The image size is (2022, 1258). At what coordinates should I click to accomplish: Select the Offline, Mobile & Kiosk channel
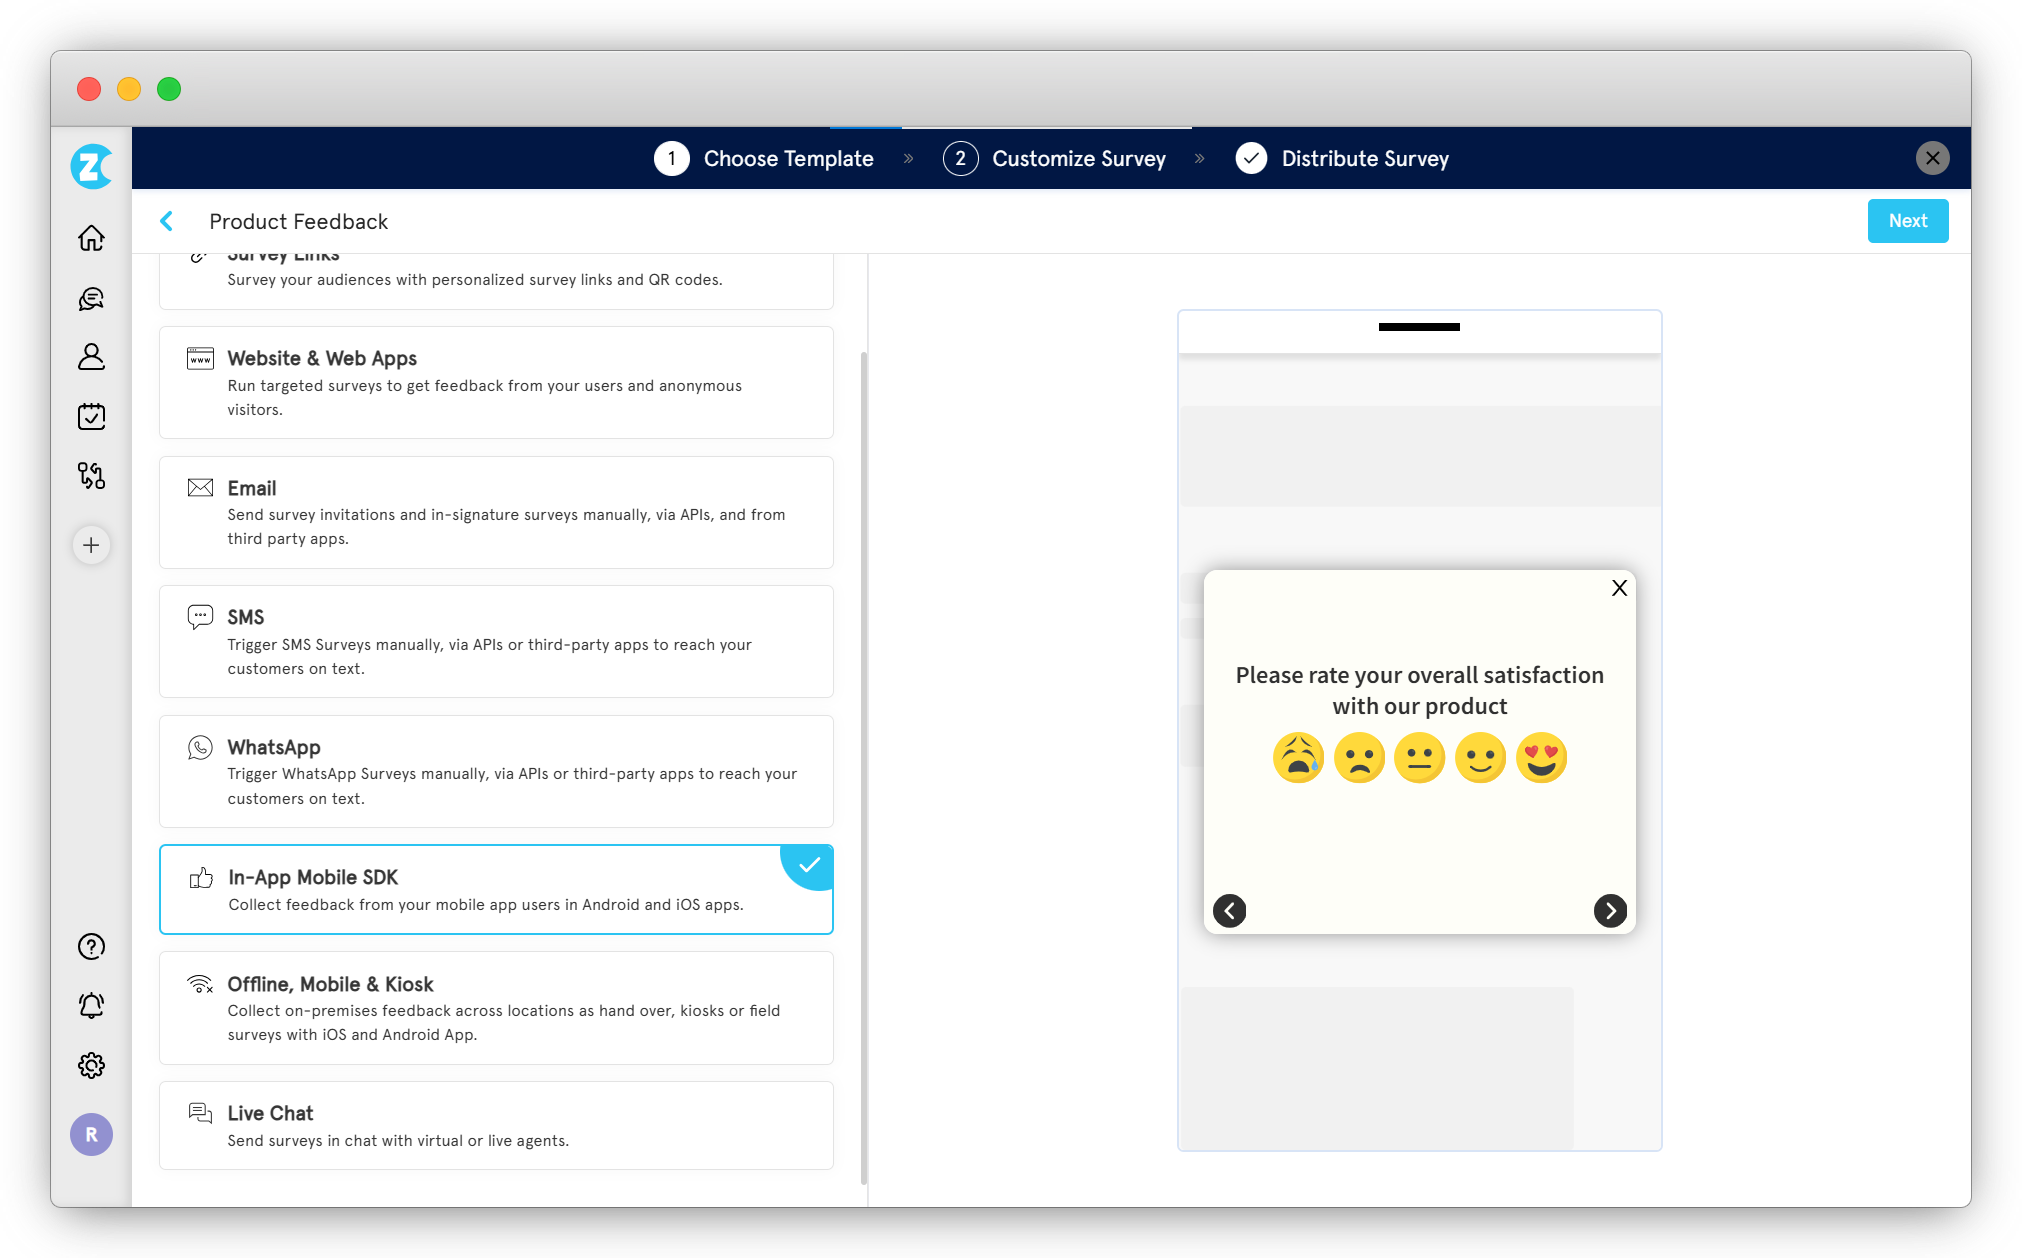(496, 1007)
